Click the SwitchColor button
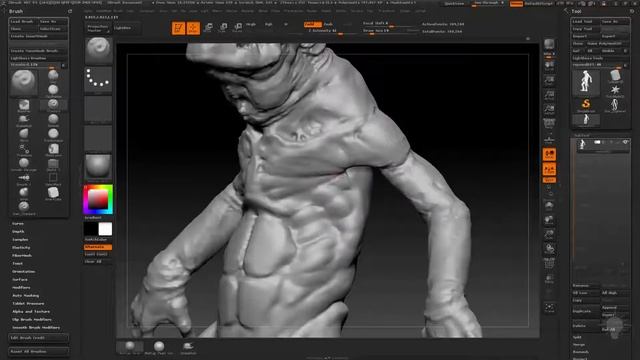The image size is (640, 360). click(98, 240)
